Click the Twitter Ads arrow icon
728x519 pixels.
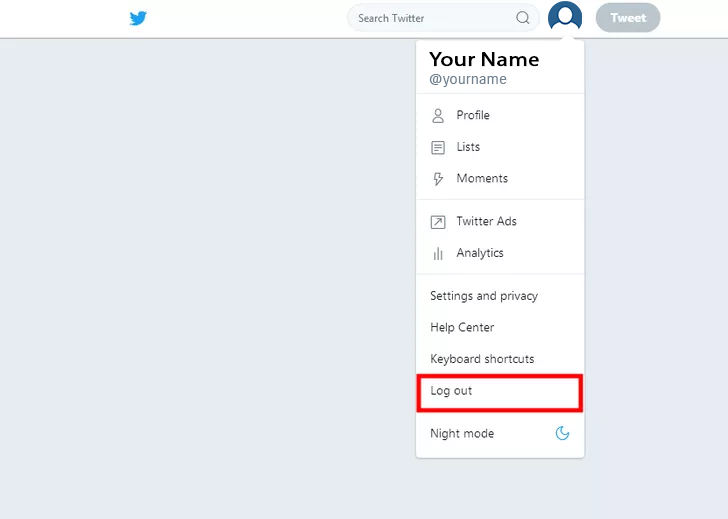point(438,222)
